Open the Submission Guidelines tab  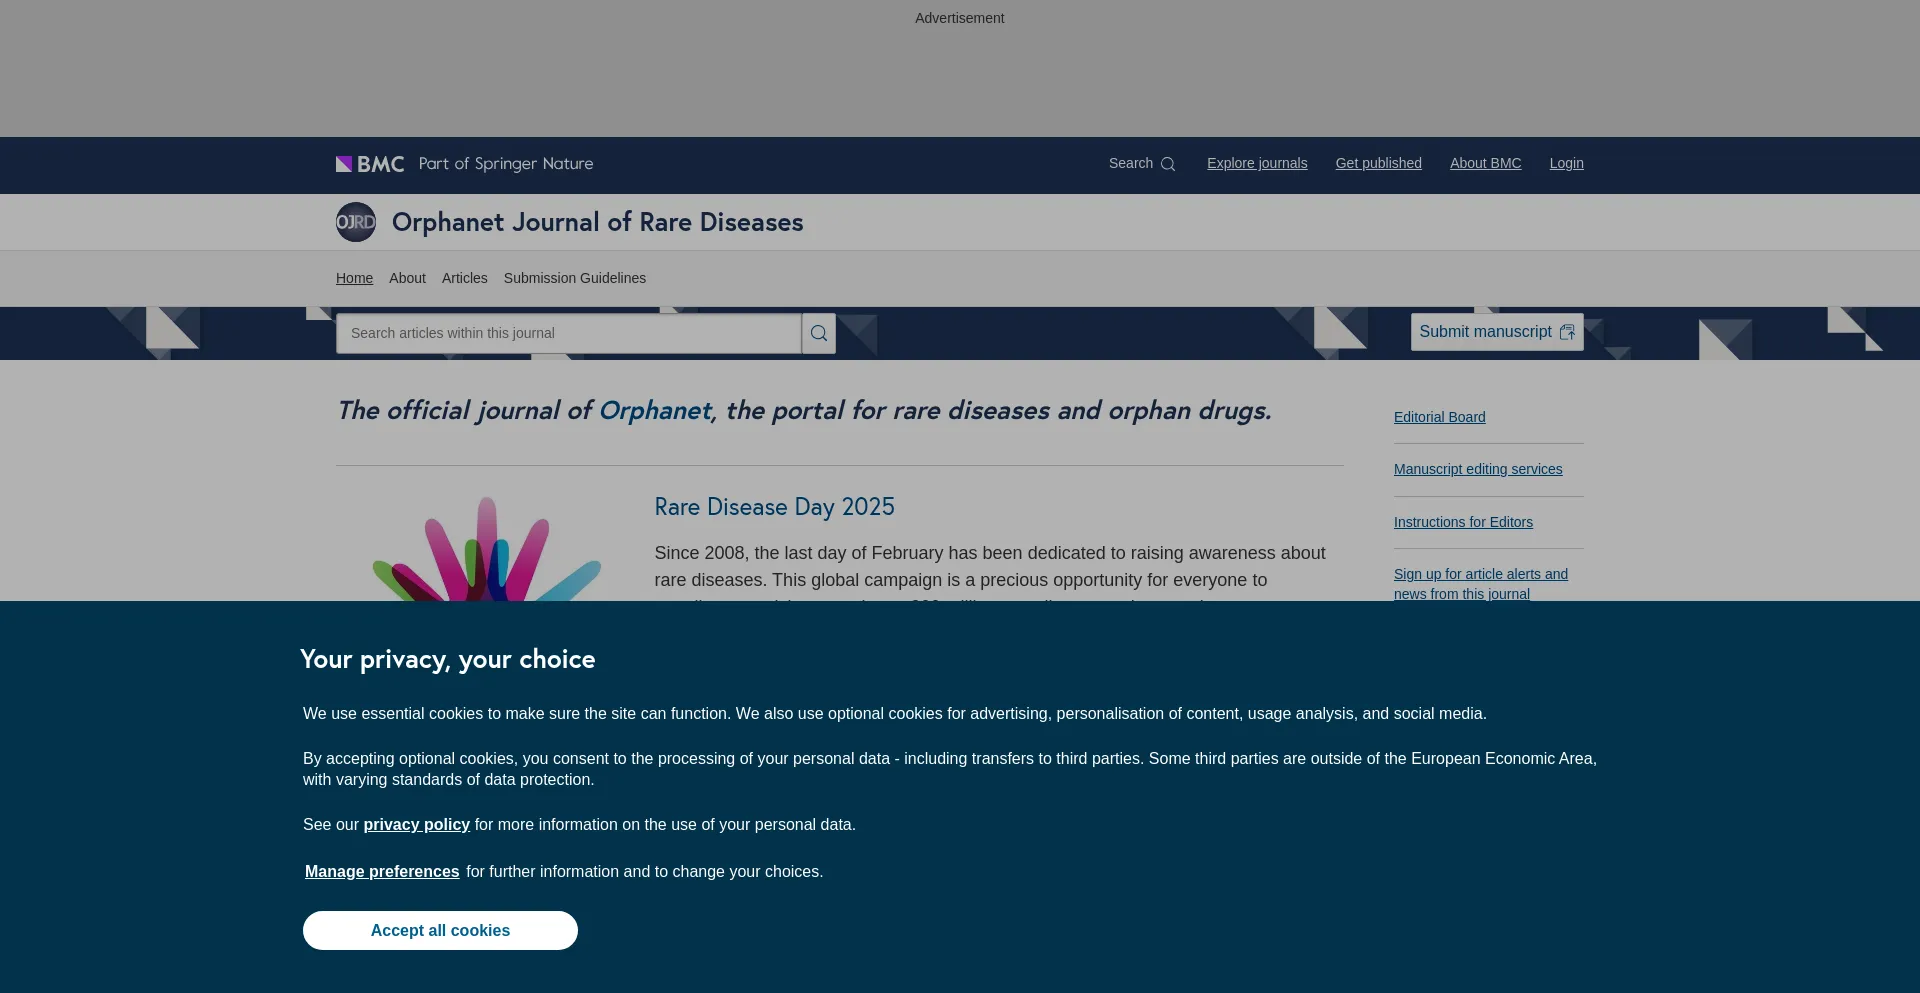point(574,278)
